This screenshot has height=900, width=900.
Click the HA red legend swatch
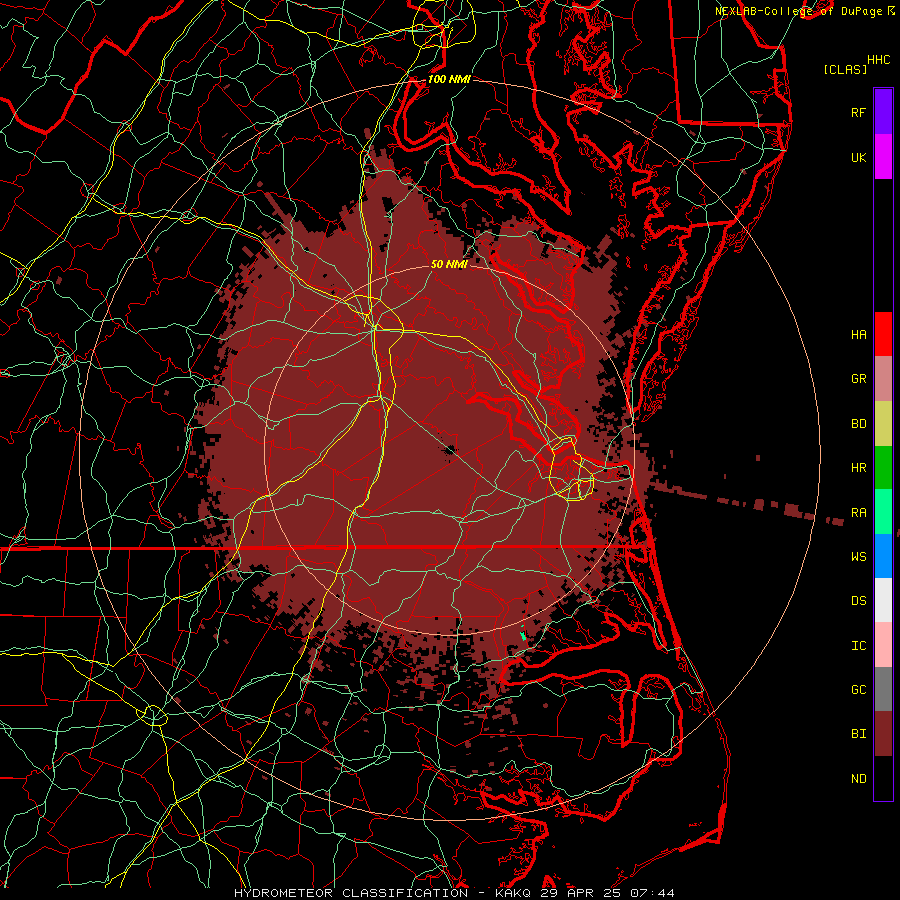(883, 334)
